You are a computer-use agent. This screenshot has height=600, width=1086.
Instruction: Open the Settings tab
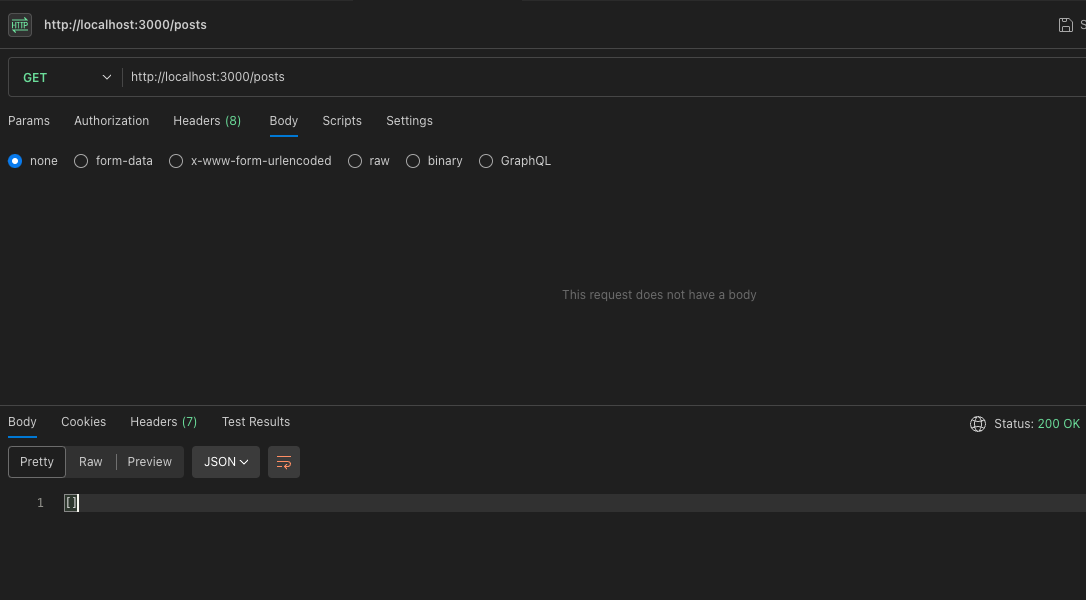click(409, 121)
